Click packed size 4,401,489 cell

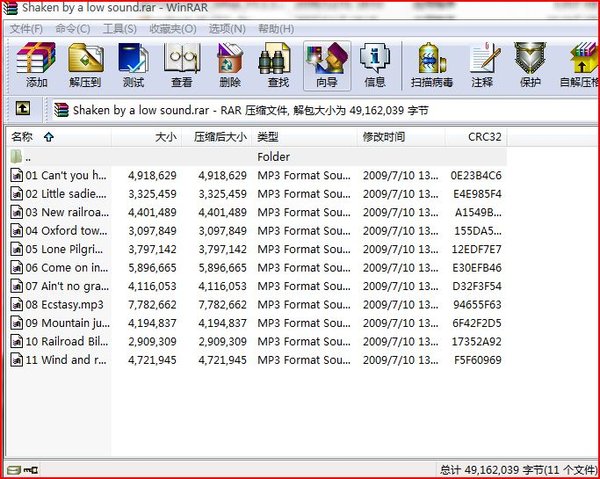(x=222, y=212)
